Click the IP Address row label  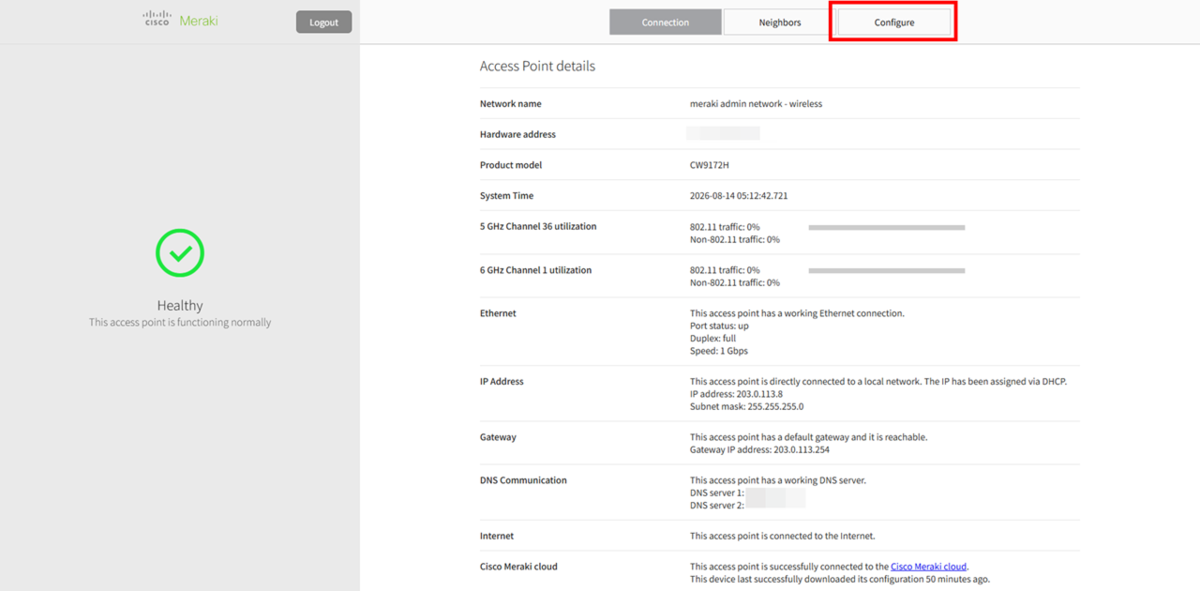502,381
